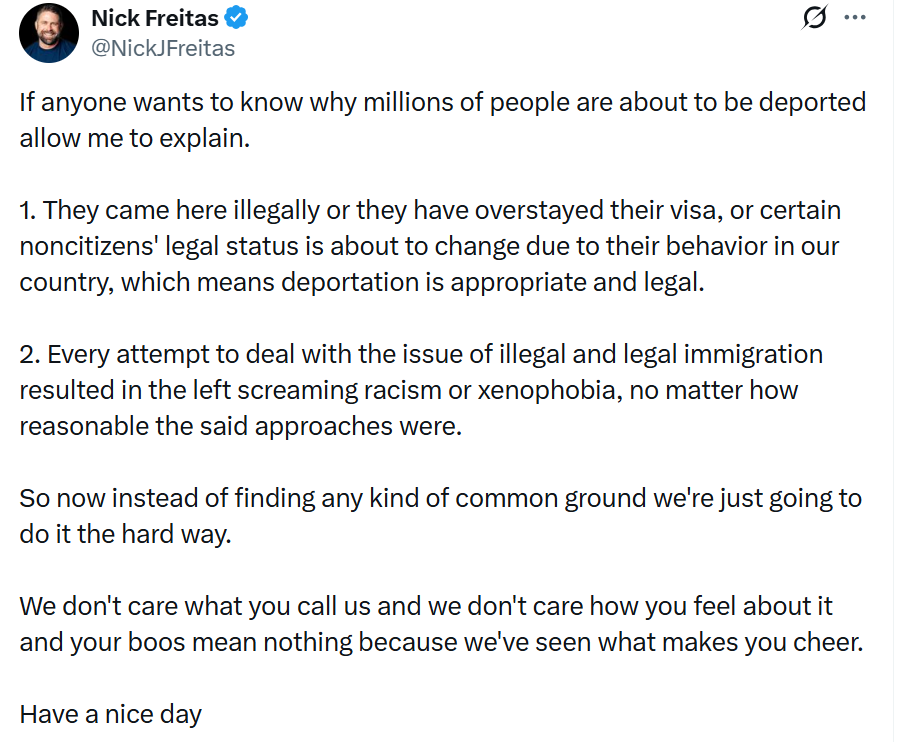Click the Nick Freitas display name
The width and height of the screenshot is (919, 742).
click(156, 18)
